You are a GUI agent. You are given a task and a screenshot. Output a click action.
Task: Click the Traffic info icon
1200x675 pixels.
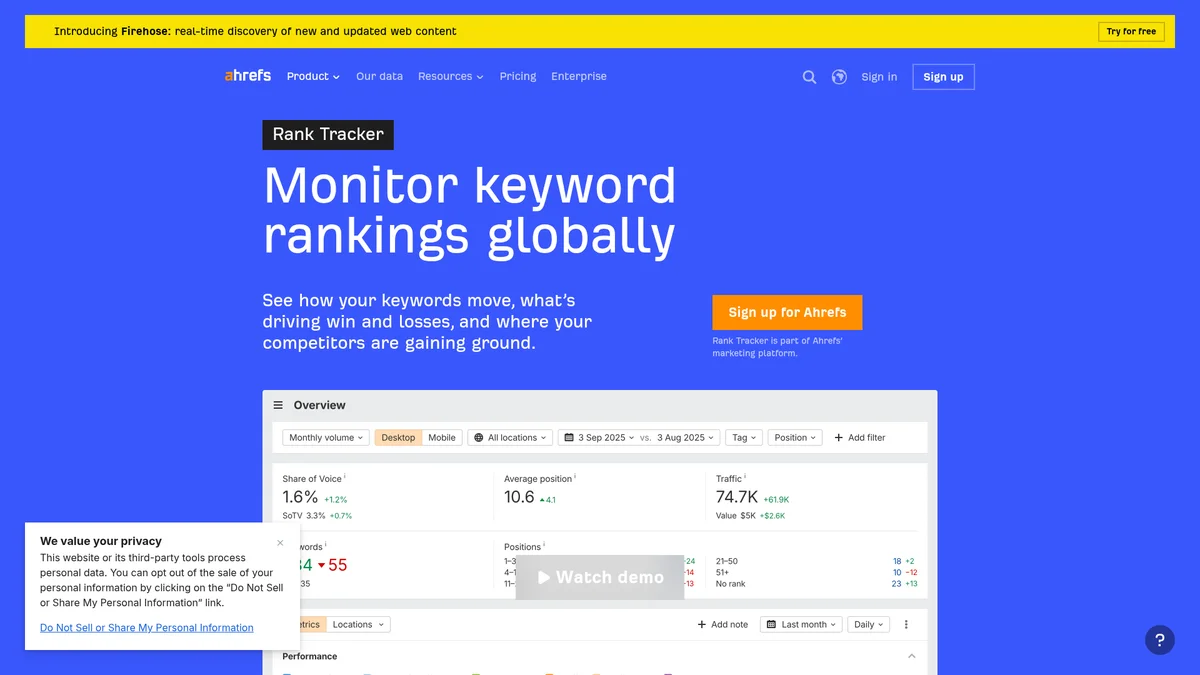[746, 478]
